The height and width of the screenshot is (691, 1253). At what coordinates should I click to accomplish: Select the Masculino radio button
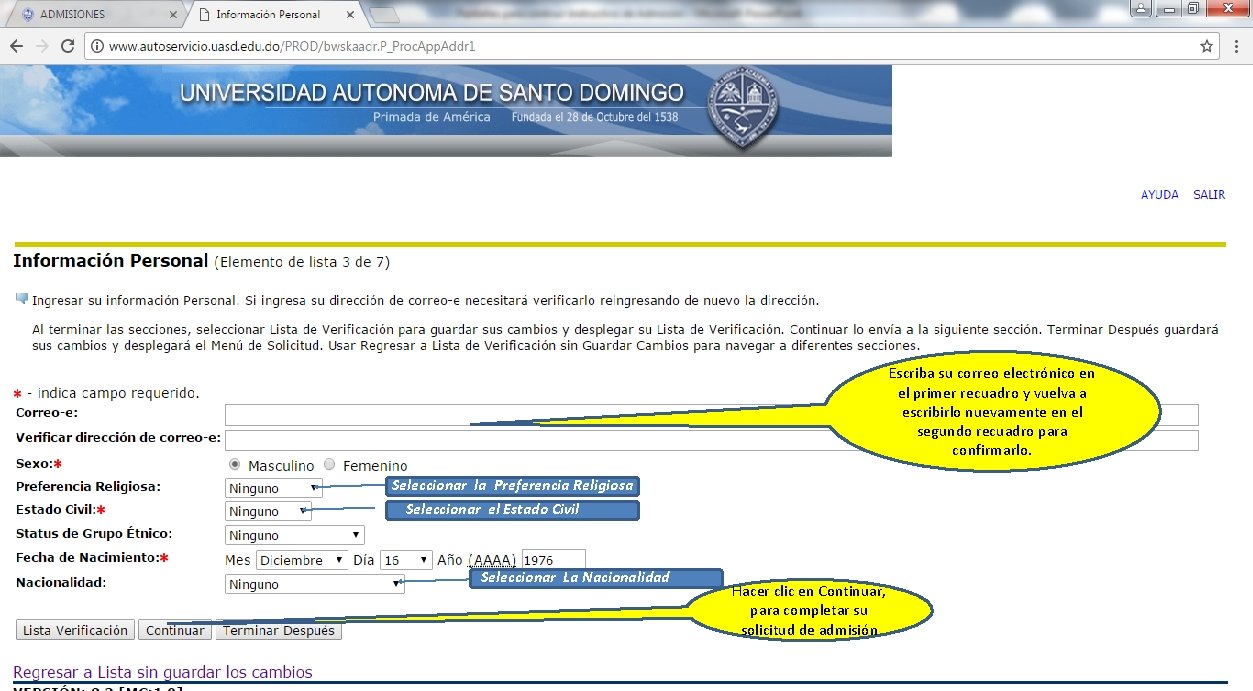coord(235,465)
